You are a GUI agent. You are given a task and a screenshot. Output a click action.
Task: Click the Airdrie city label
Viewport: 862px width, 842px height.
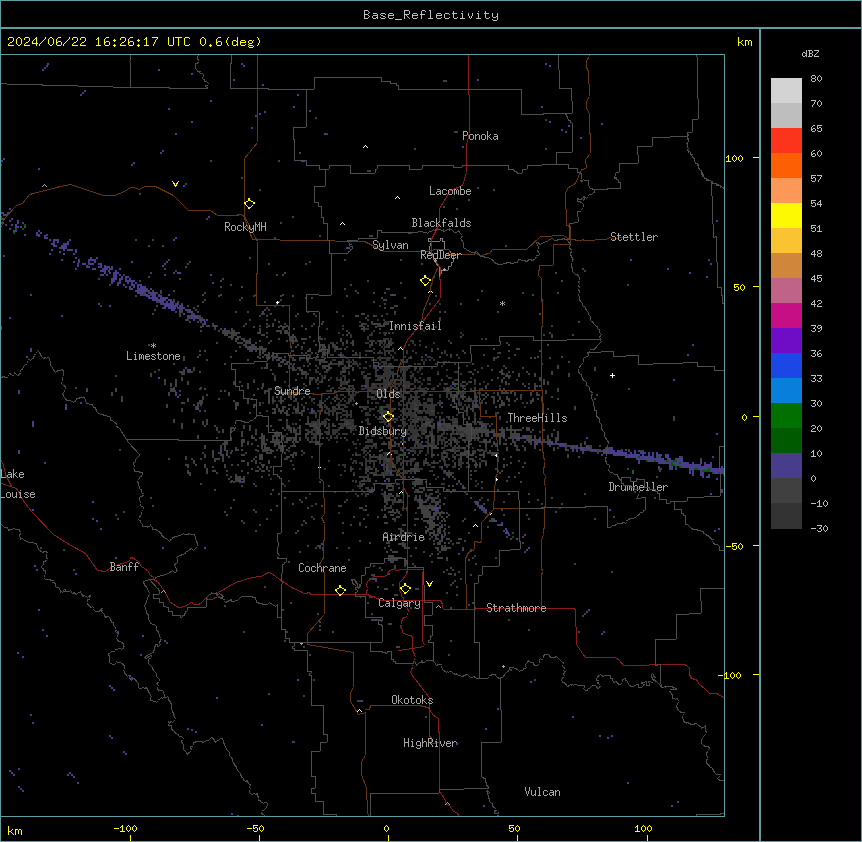click(x=404, y=537)
